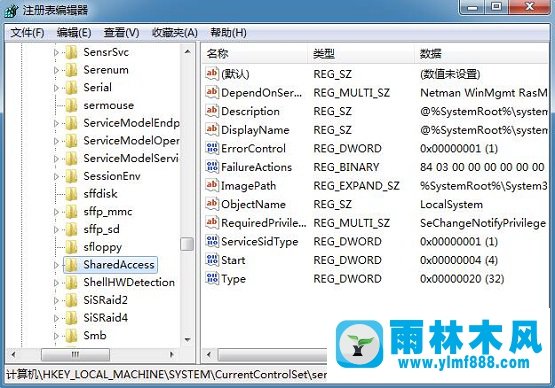Viewport: 555px width, 388px height.
Task: Click the SharedAccess folder icon
Action: tap(71, 265)
